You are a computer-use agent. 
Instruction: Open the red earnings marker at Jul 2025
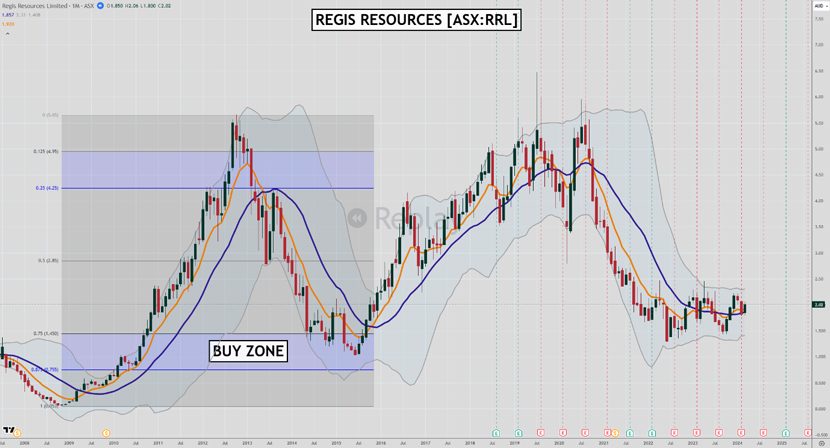pyautogui.click(x=808, y=433)
